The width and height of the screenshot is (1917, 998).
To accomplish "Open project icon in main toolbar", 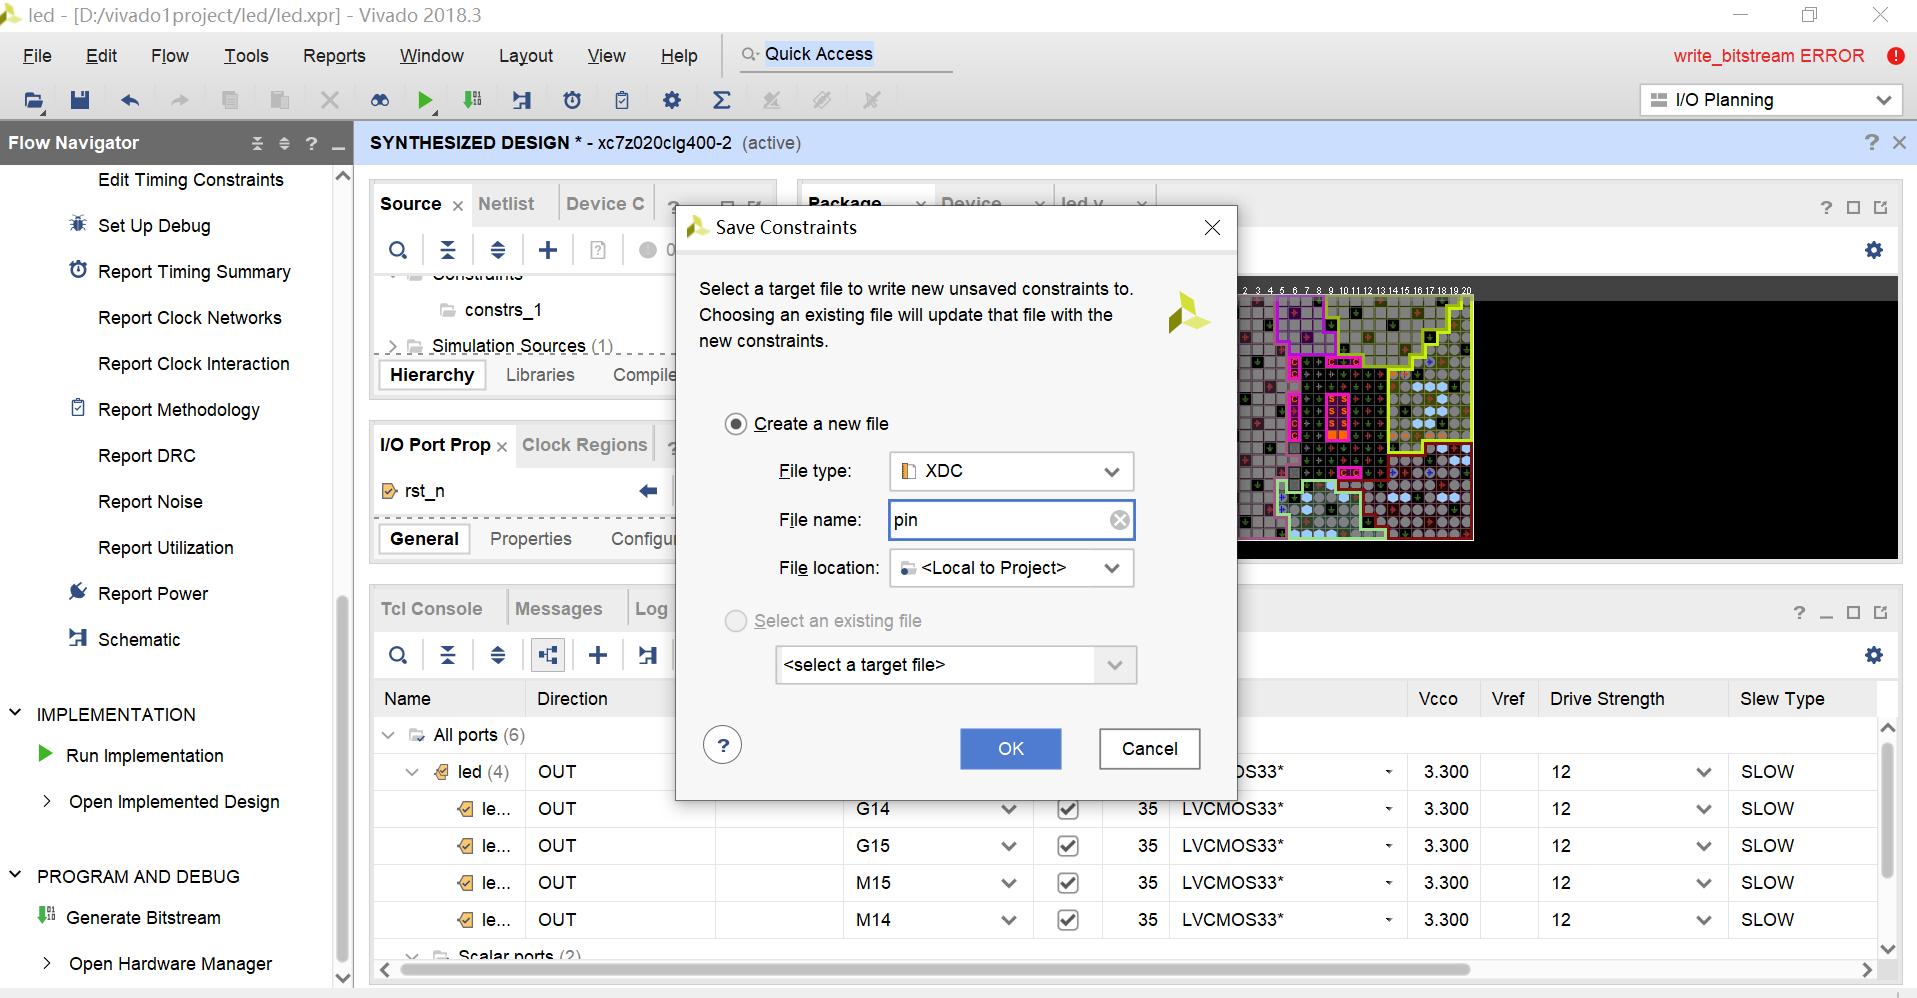I will click(33, 100).
